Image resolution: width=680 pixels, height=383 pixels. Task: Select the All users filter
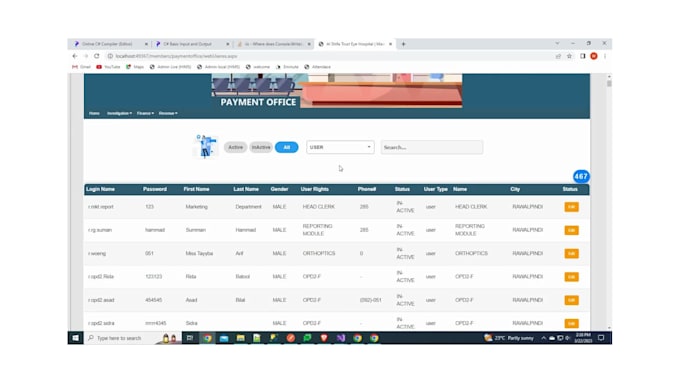coord(287,147)
